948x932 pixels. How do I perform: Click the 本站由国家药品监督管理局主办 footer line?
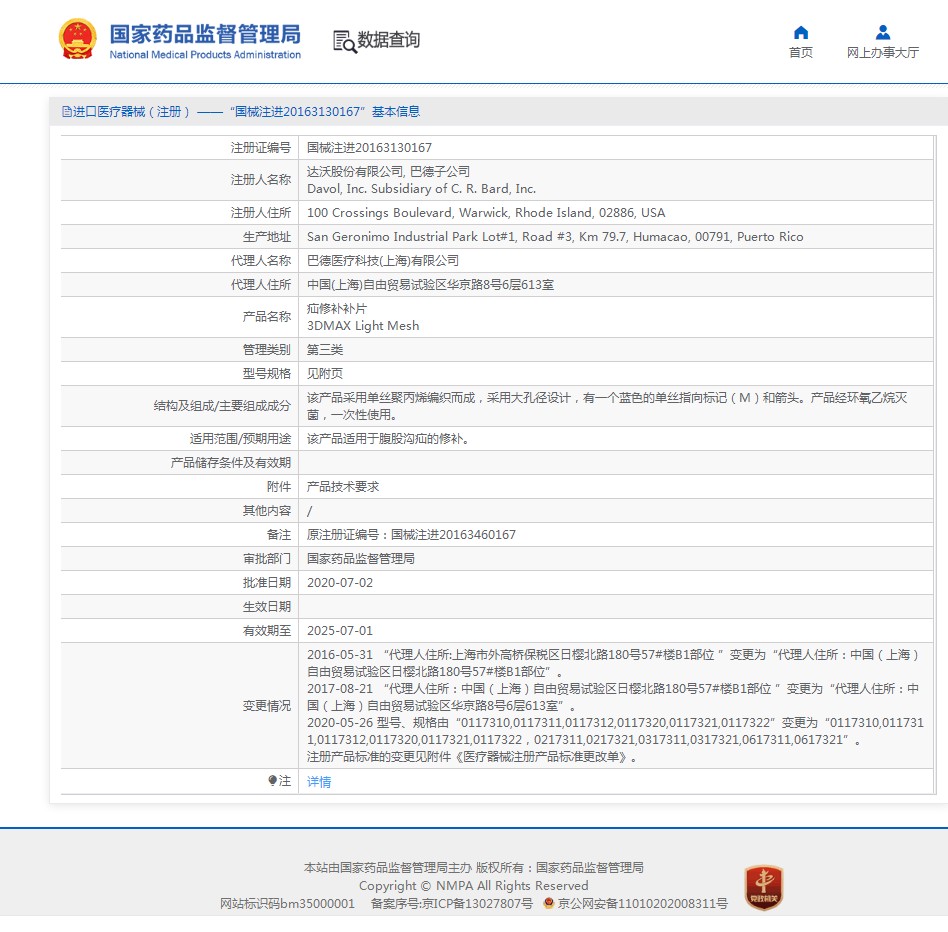pyautogui.click(x=473, y=868)
